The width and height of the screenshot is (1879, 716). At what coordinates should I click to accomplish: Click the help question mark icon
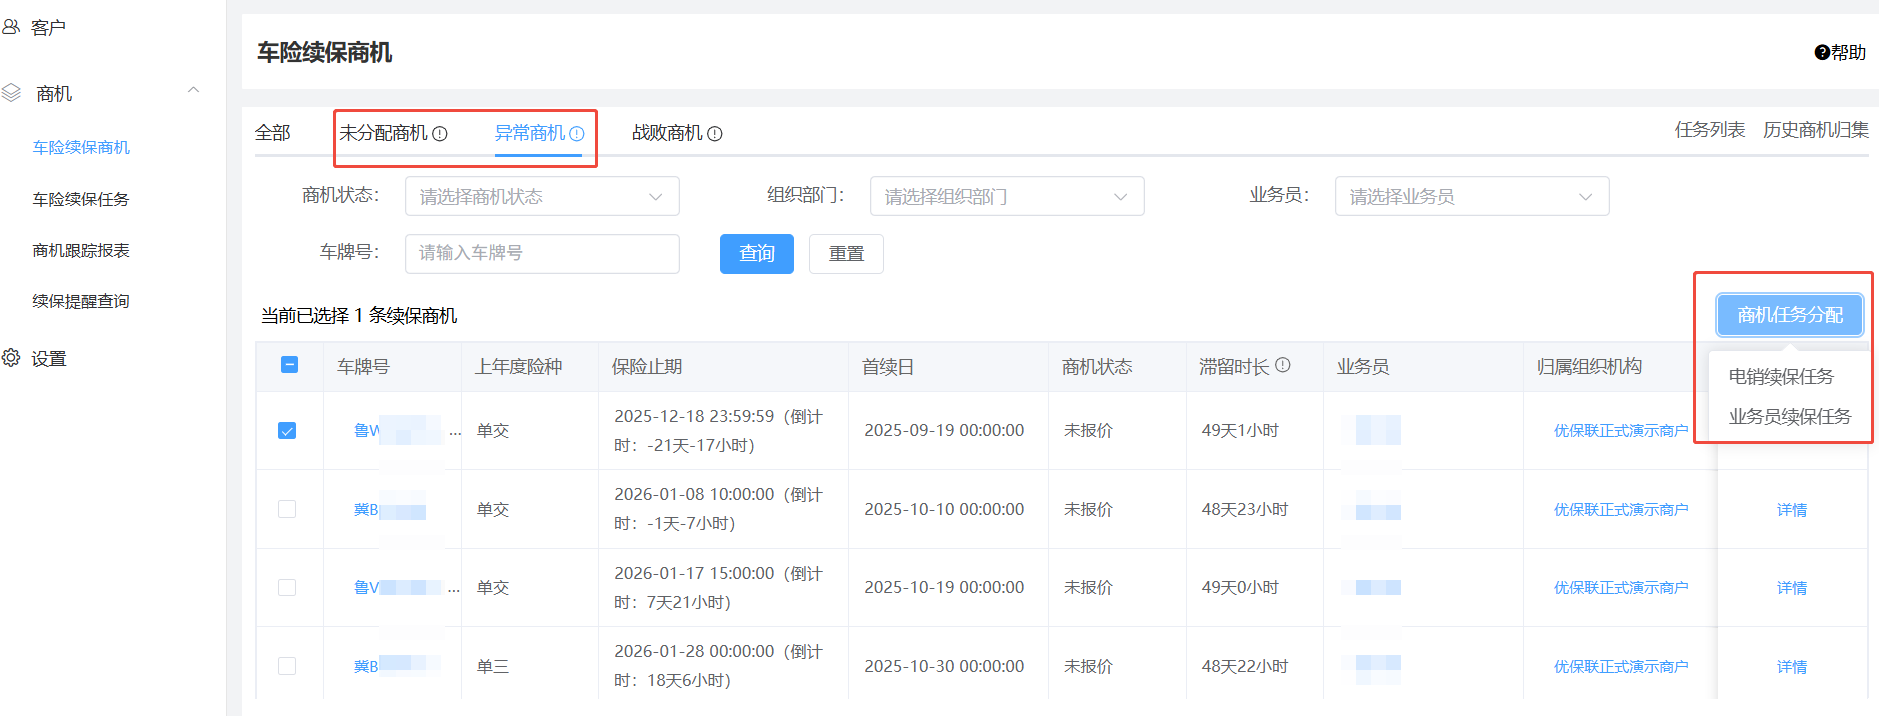[x=1822, y=53]
